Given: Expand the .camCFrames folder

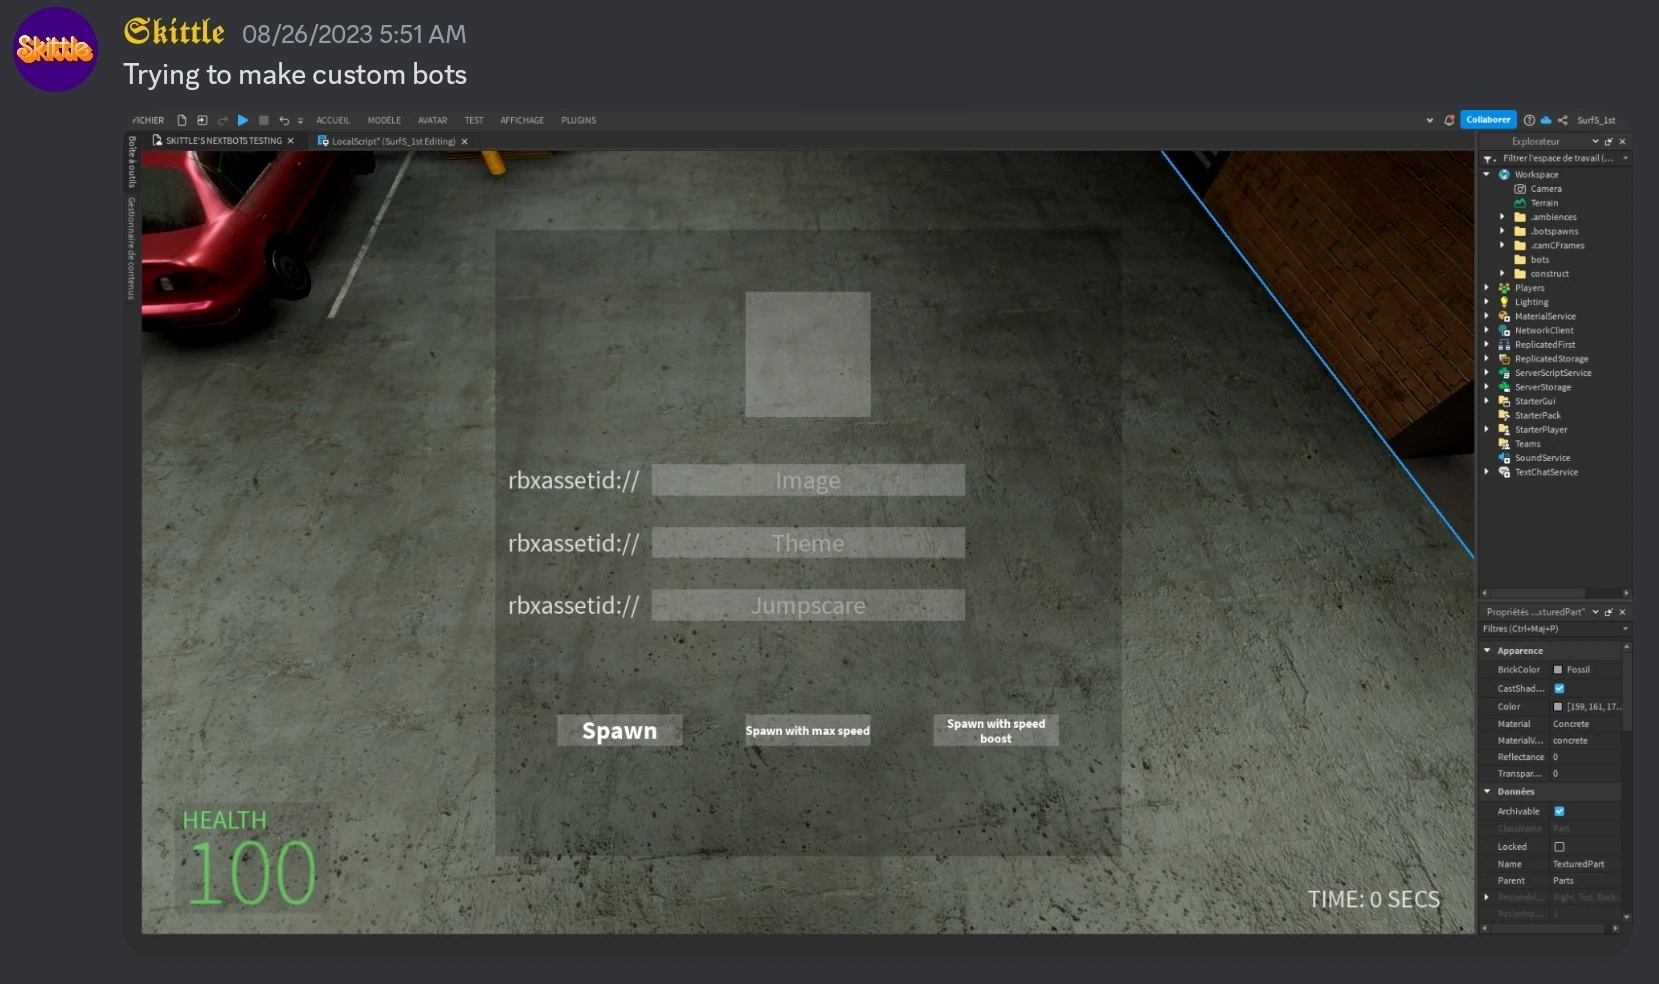Looking at the screenshot, I should tap(1502, 245).
